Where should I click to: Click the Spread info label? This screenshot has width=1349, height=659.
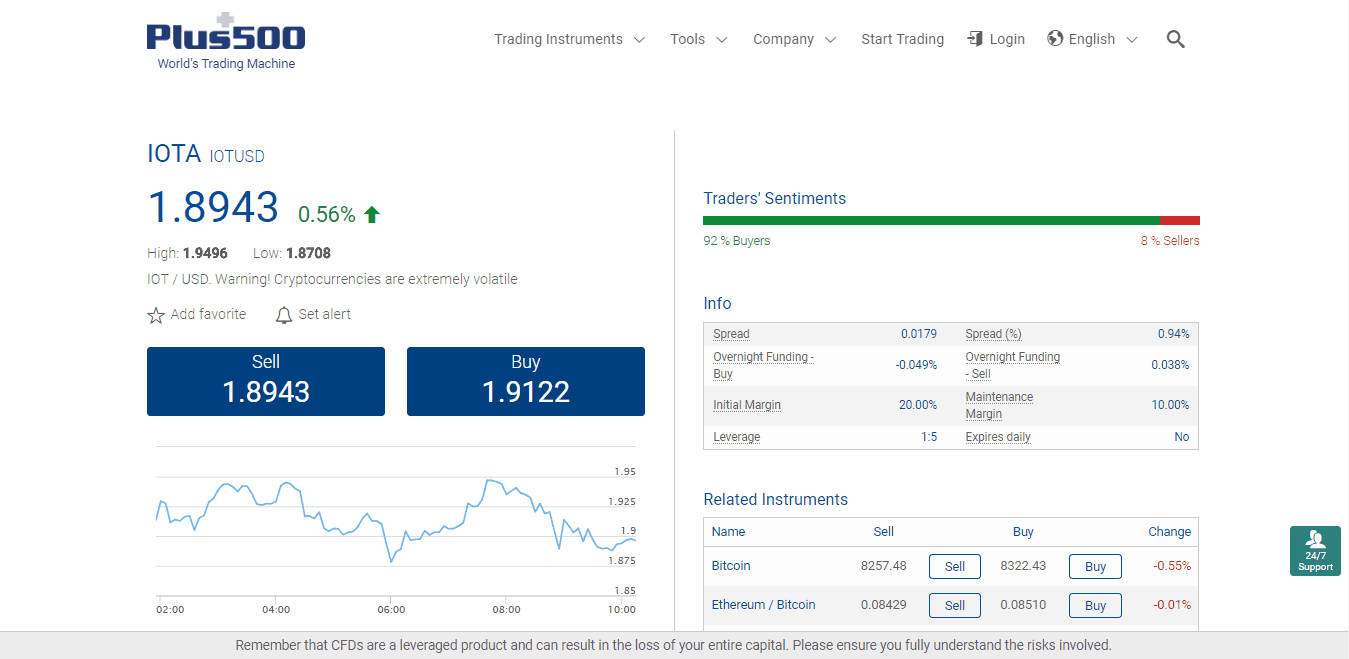[731, 334]
